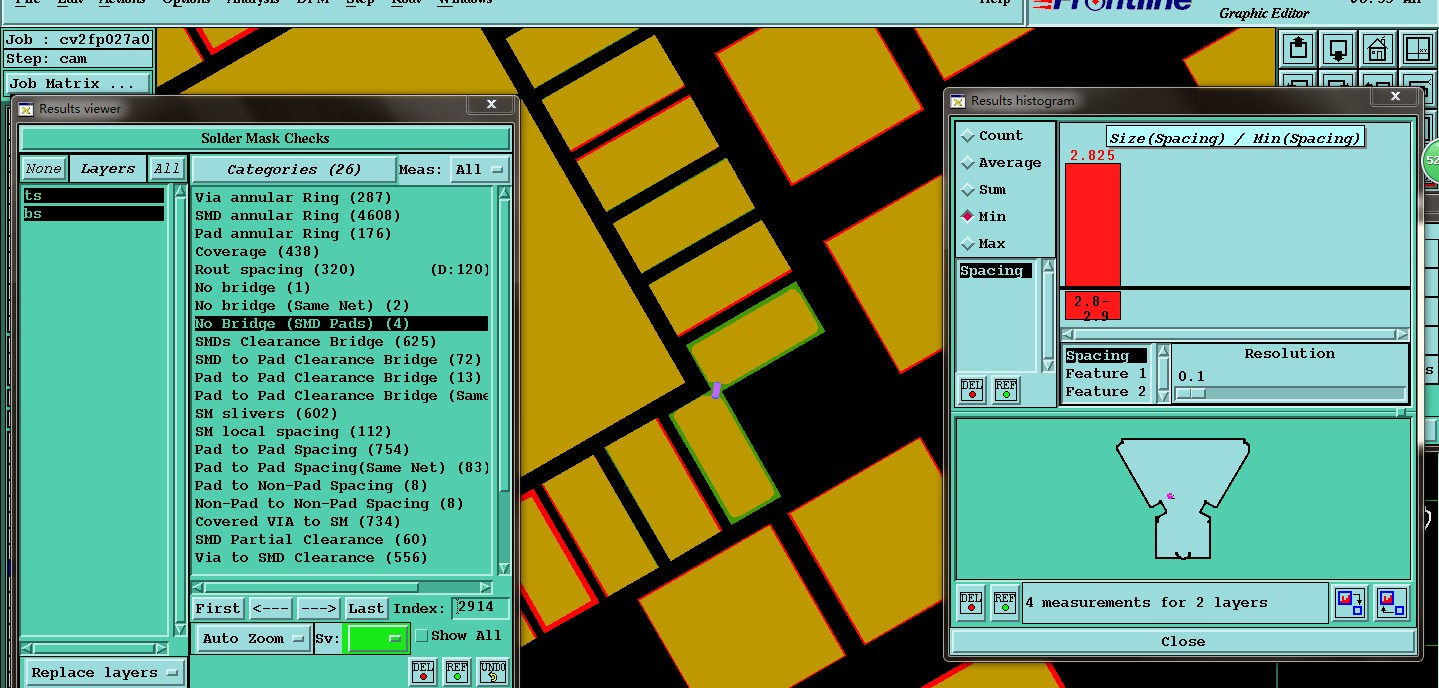Select the Min radio option
Viewport: 1439px width, 688px height.
968,216
